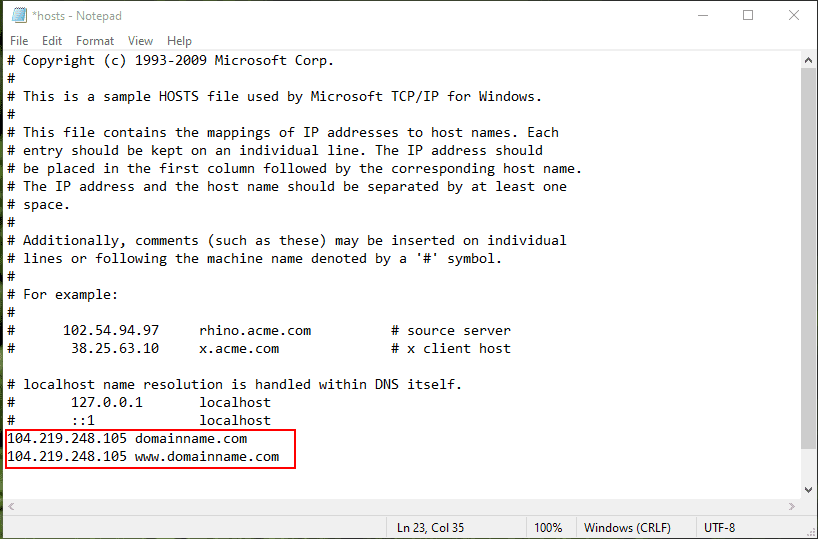
Task: Click the "*hosts - Notepad" window title
Action: 77,15
